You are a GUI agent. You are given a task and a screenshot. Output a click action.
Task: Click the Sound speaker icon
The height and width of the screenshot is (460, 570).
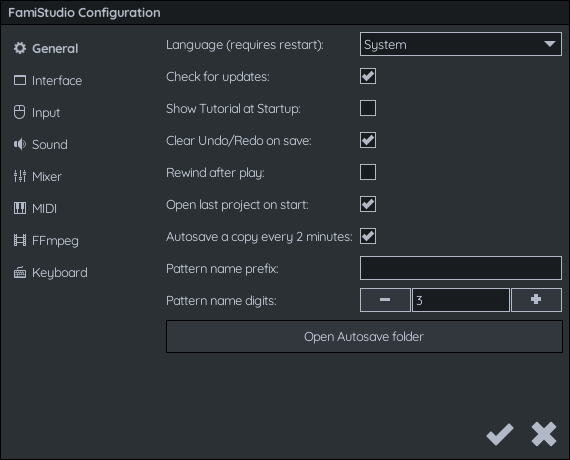[x=20, y=144]
